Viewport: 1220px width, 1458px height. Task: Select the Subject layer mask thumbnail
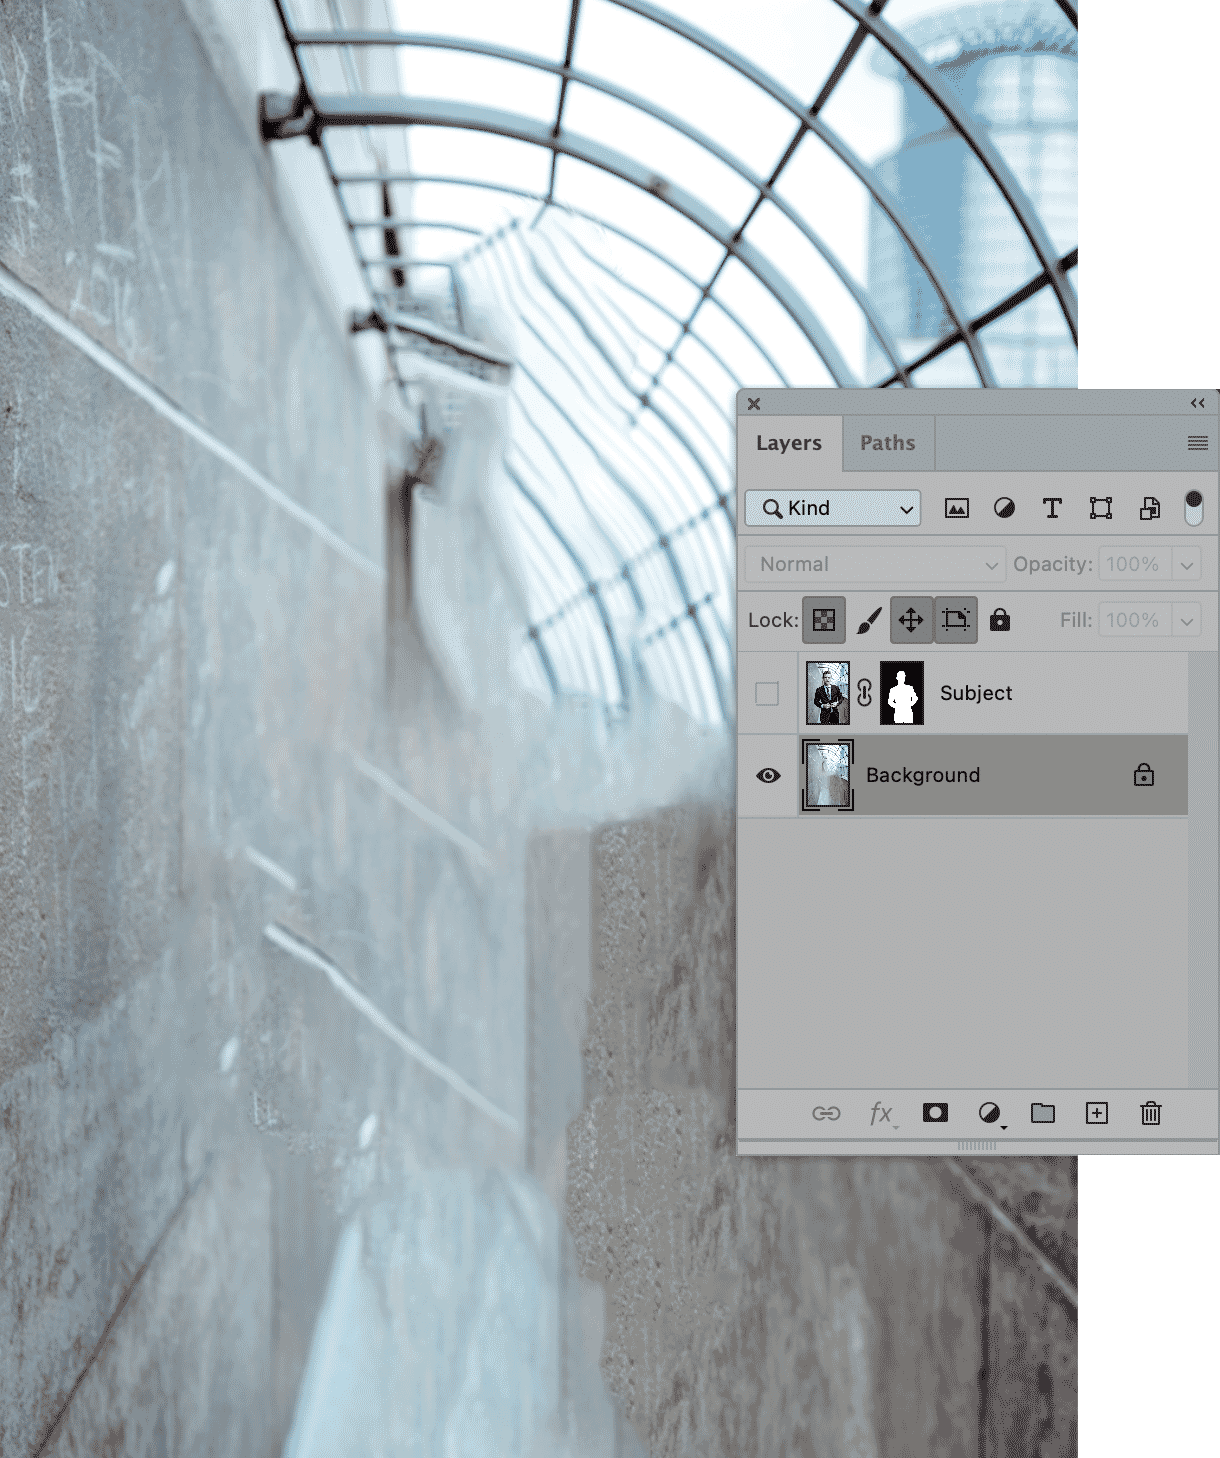click(x=902, y=693)
